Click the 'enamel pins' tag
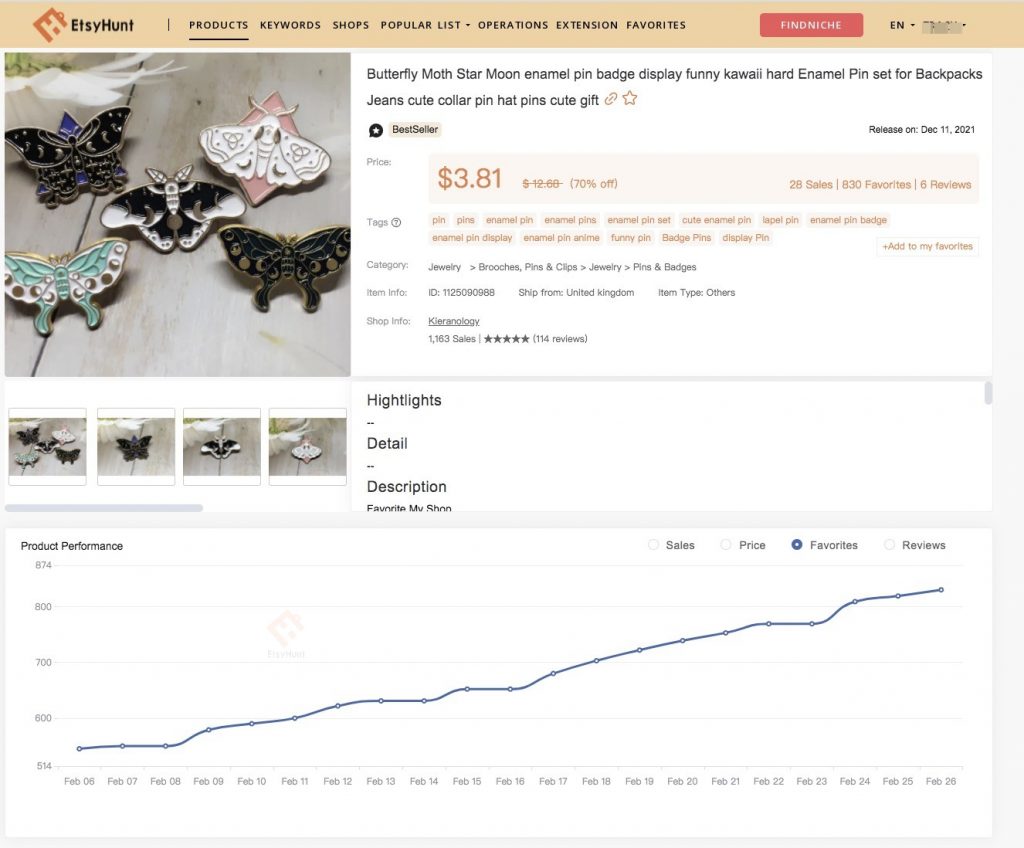The height and width of the screenshot is (848, 1024). pos(570,220)
